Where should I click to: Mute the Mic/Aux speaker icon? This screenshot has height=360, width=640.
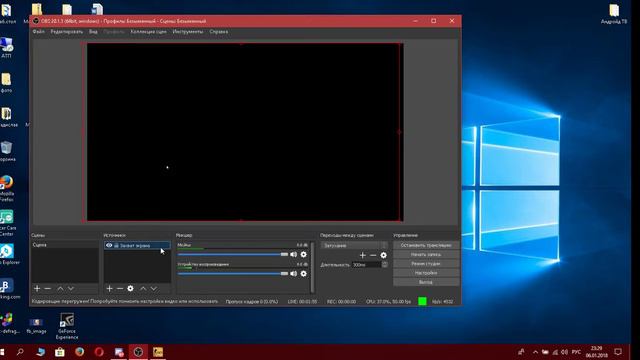coord(293,254)
